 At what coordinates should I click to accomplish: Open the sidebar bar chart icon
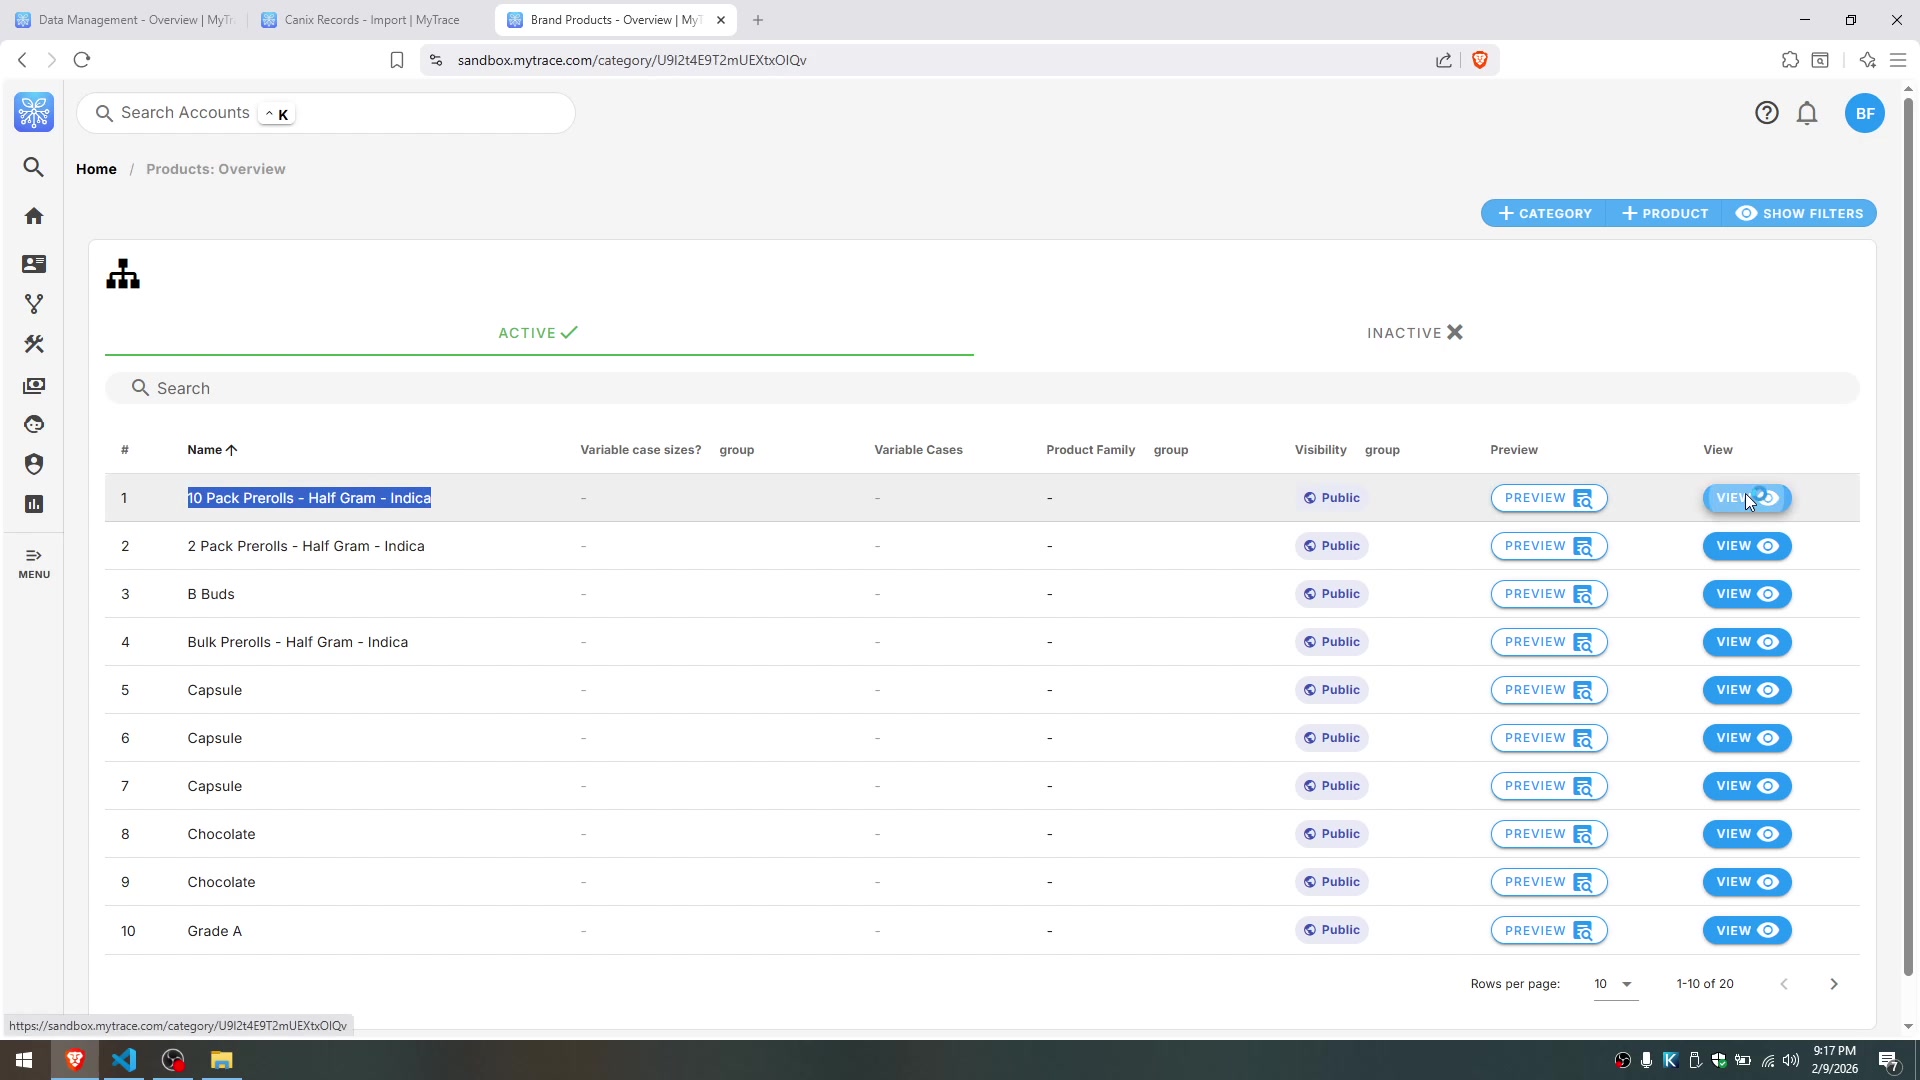[x=34, y=504]
